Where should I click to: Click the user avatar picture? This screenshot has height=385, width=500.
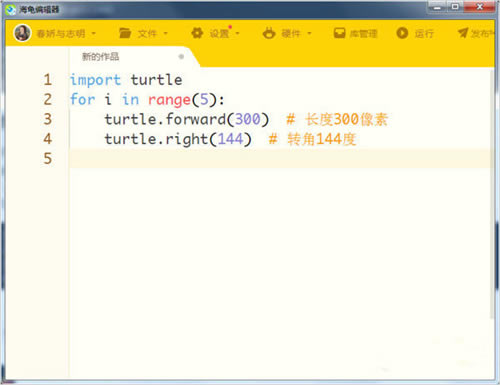tap(22, 33)
